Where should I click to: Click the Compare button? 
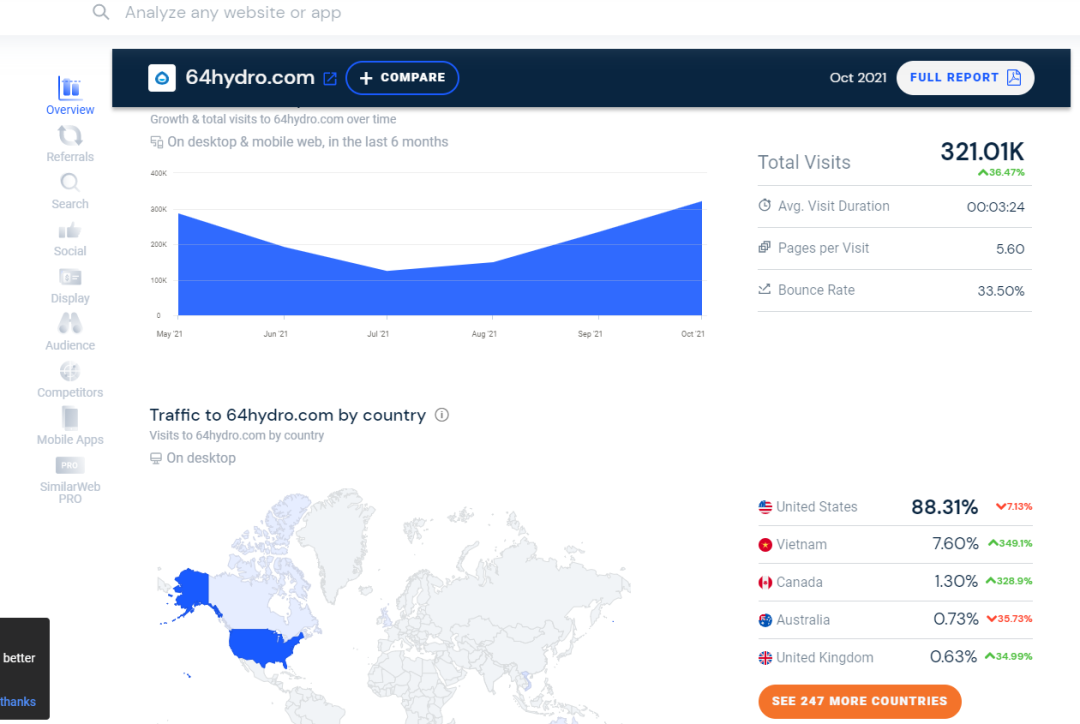coord(402,78)
